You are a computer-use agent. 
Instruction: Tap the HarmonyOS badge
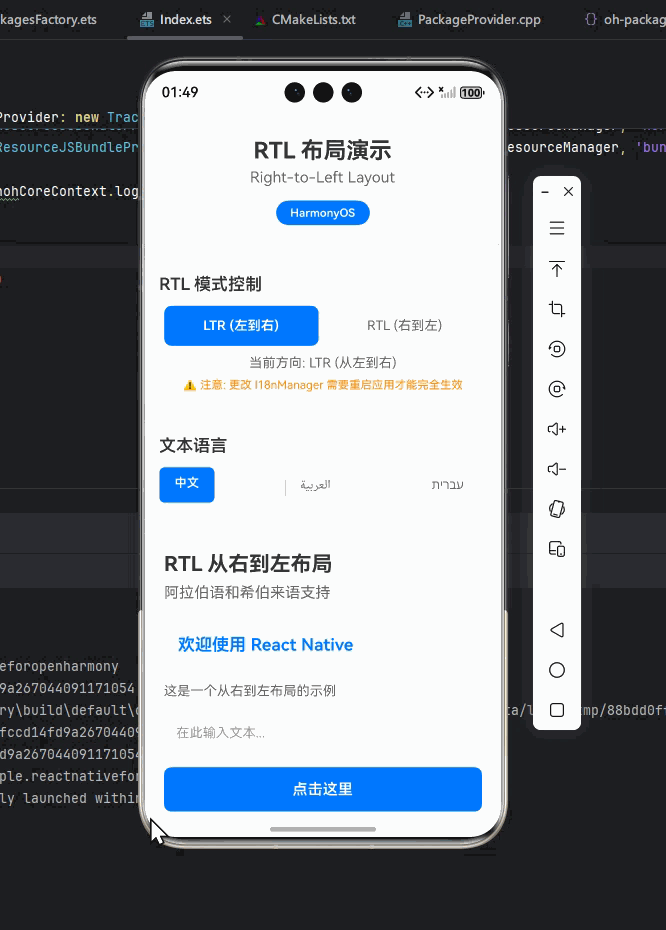point(323,213)
